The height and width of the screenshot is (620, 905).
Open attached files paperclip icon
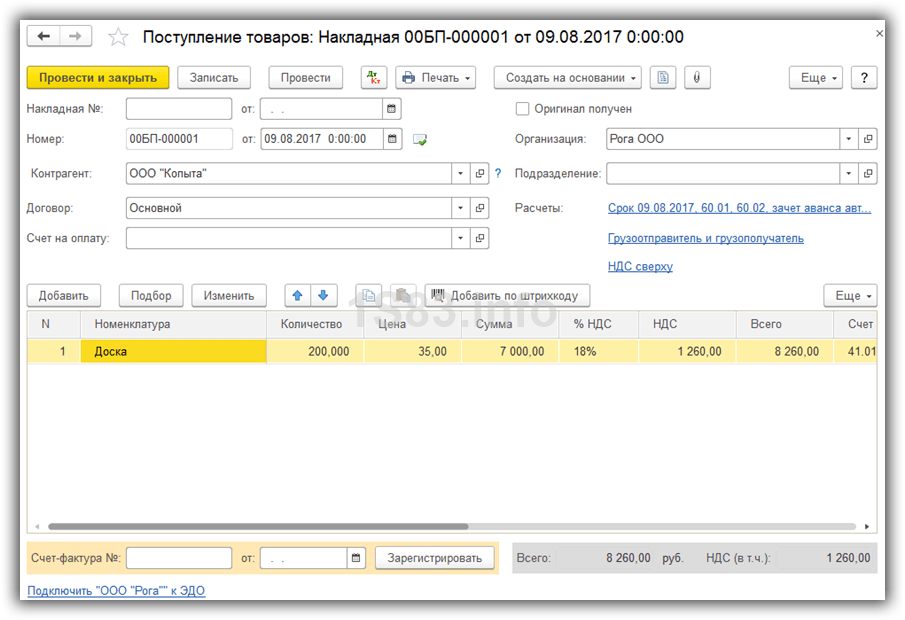click(697, 77)
